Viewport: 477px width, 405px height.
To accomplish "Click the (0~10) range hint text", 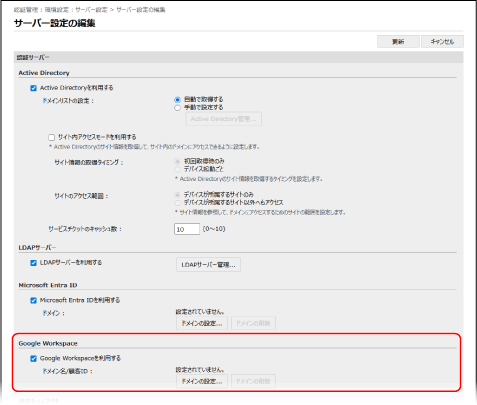I will (214, 229).
